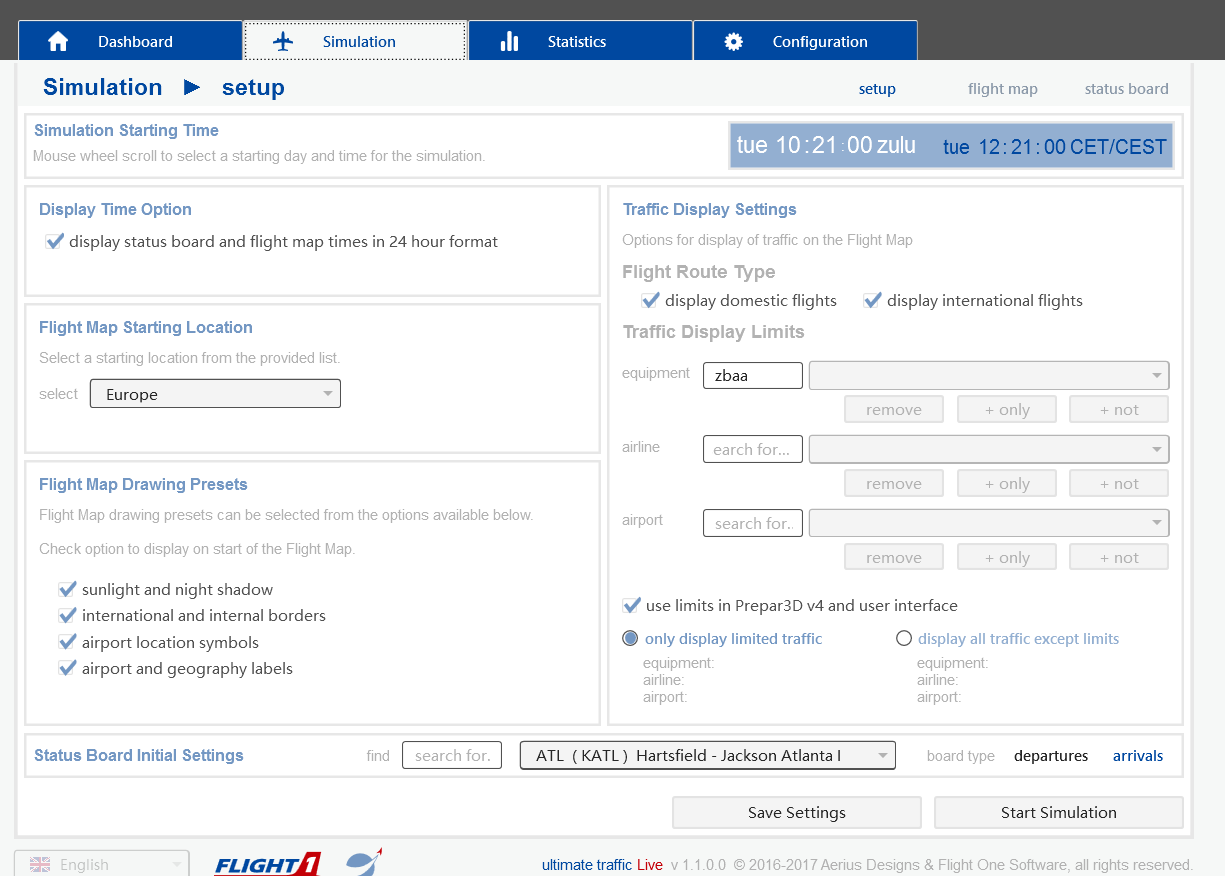
Task: Click remove button under equipment
Action: click(894, 409)
